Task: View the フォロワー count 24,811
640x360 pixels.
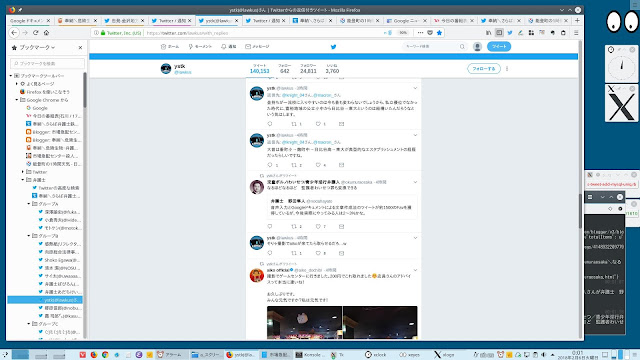Action: (308, 69)
